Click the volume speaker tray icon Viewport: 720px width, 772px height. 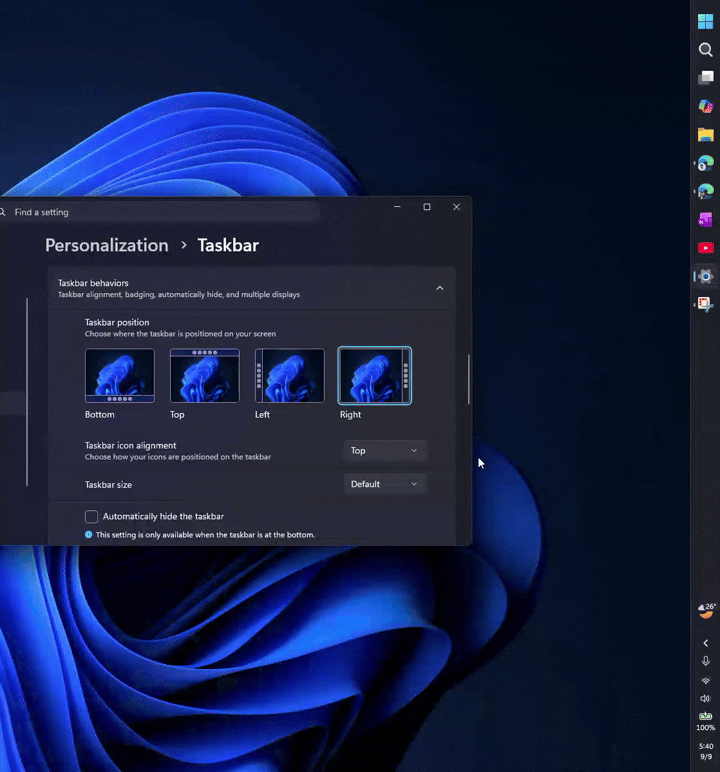705,699
